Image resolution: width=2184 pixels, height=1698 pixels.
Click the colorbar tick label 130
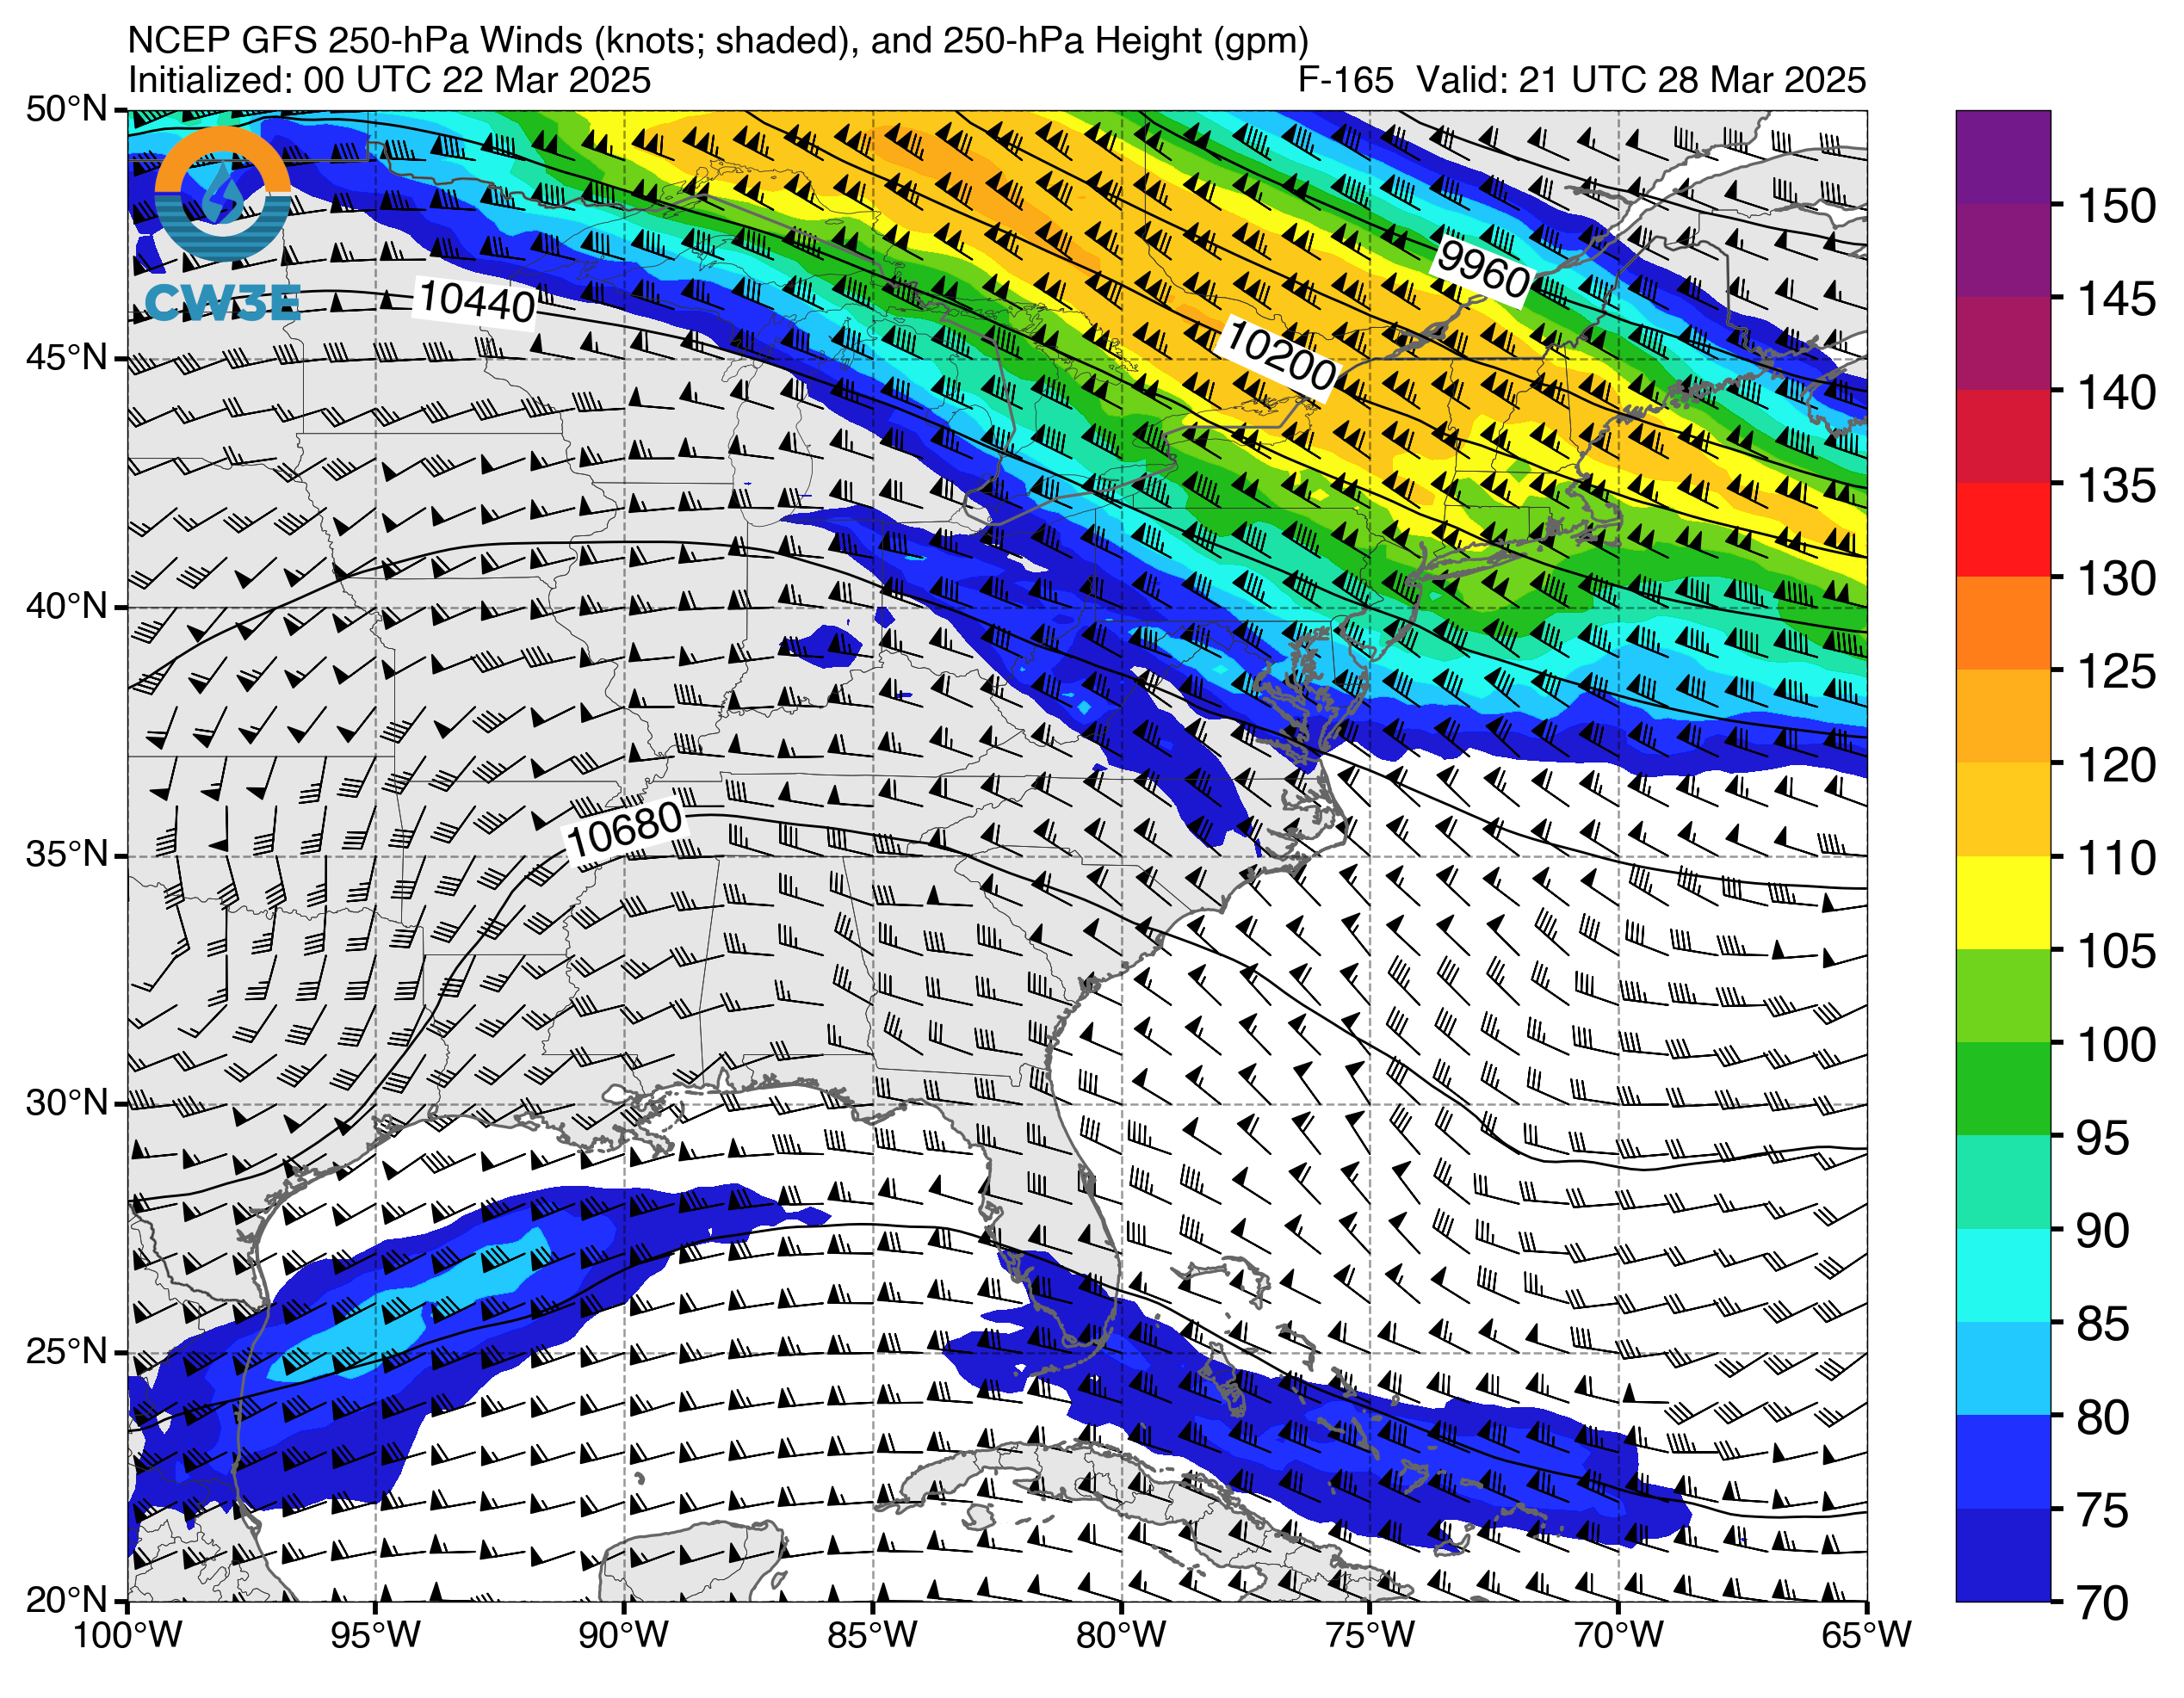(2116, 578)
